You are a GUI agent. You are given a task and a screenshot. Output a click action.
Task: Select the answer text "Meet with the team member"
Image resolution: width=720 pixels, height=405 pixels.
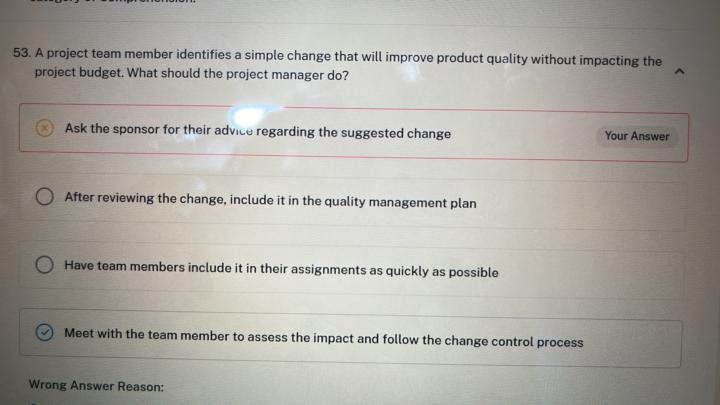[150, 336]
